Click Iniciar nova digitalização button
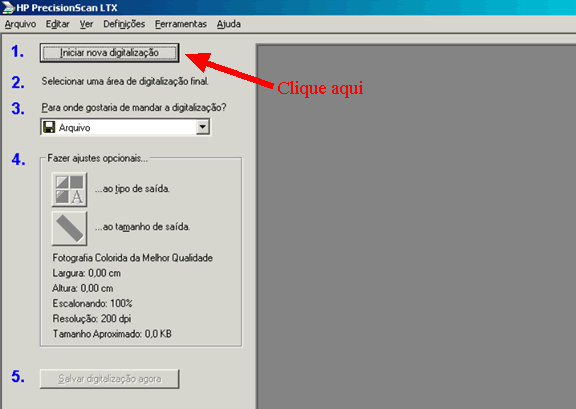Screen dimensions: 576x409 point(109,53)
